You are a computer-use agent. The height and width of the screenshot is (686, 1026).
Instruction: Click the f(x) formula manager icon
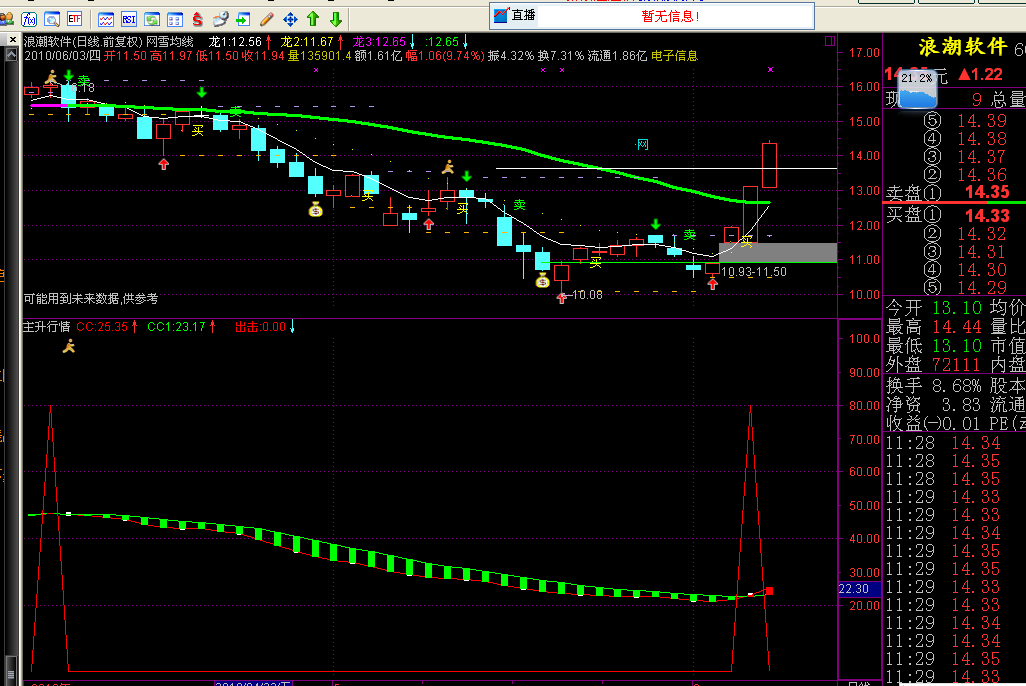coord(30,19)
